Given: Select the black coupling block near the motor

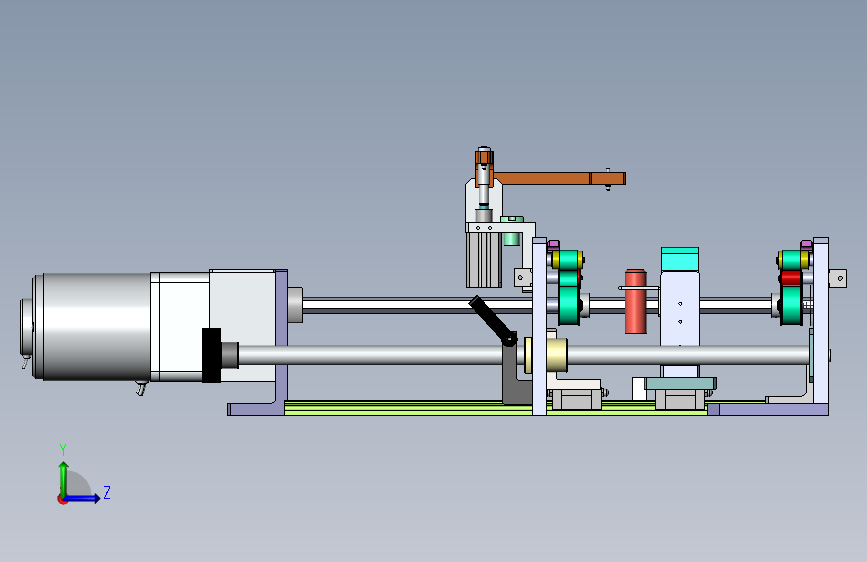Looking at the screenshot, I should click(211, 355).
